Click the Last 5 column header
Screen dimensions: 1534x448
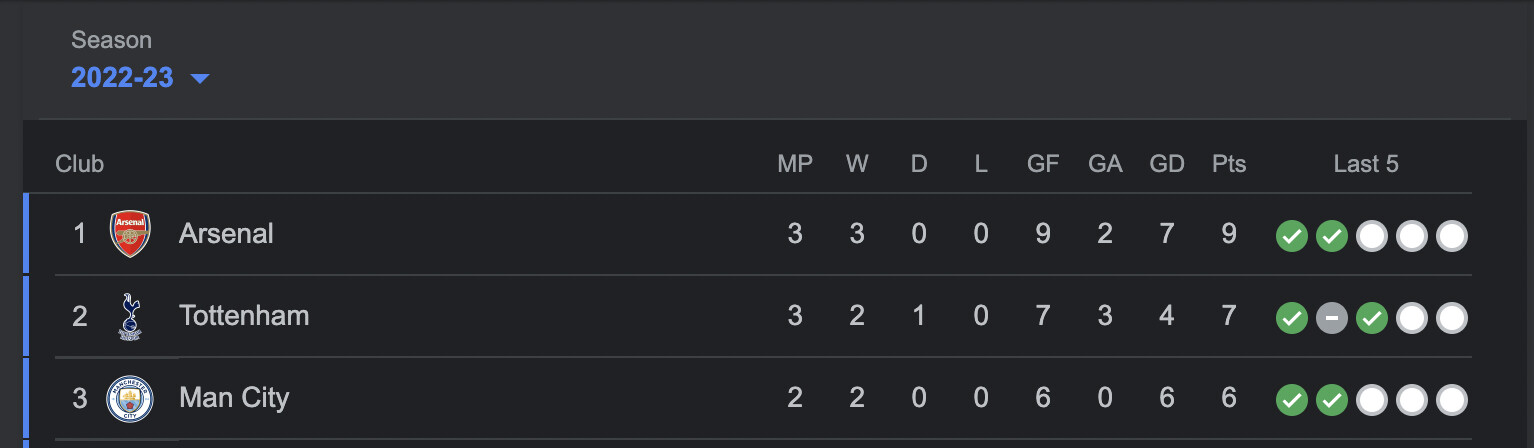point(1366,164)
